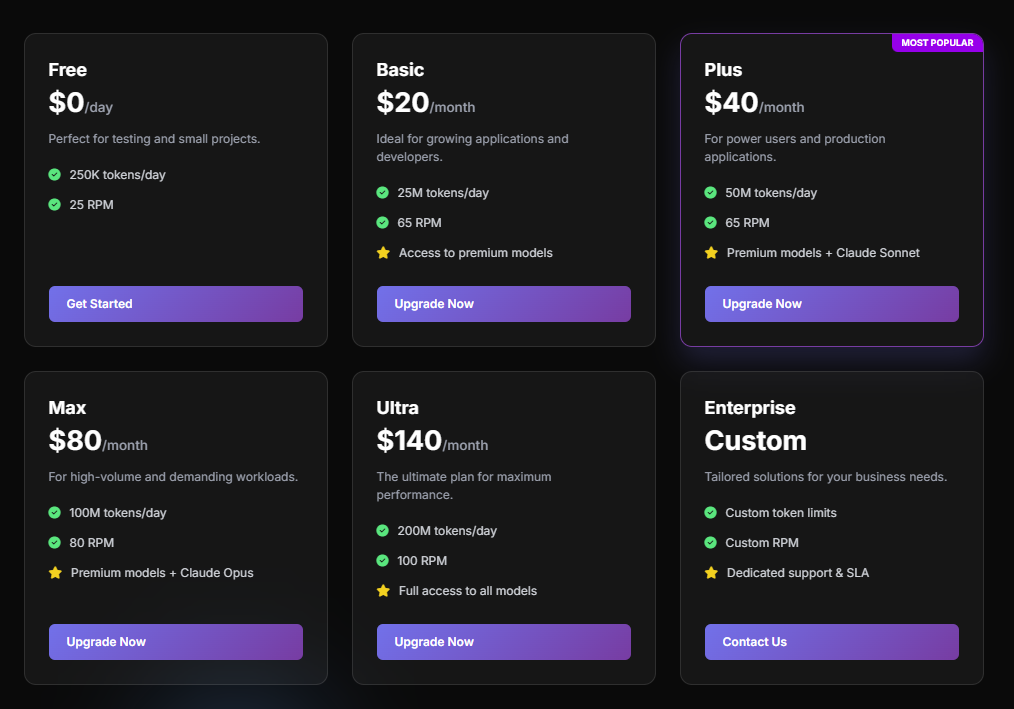The height and width of the screenshot is (709, 1014).
Task: Click star icon beside Full access to all models
Action: (x=383, y=591)
